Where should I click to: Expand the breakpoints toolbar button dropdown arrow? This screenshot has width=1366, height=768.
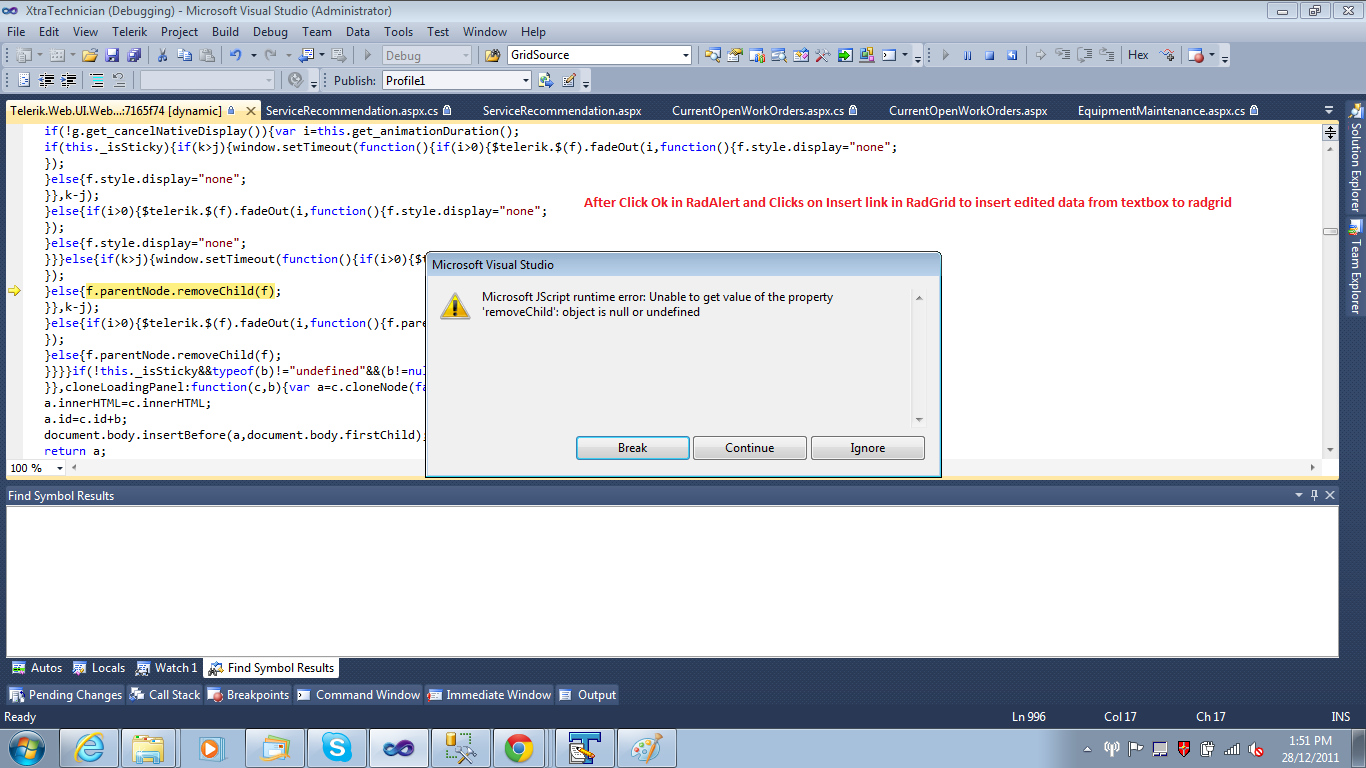[1211, 56]
